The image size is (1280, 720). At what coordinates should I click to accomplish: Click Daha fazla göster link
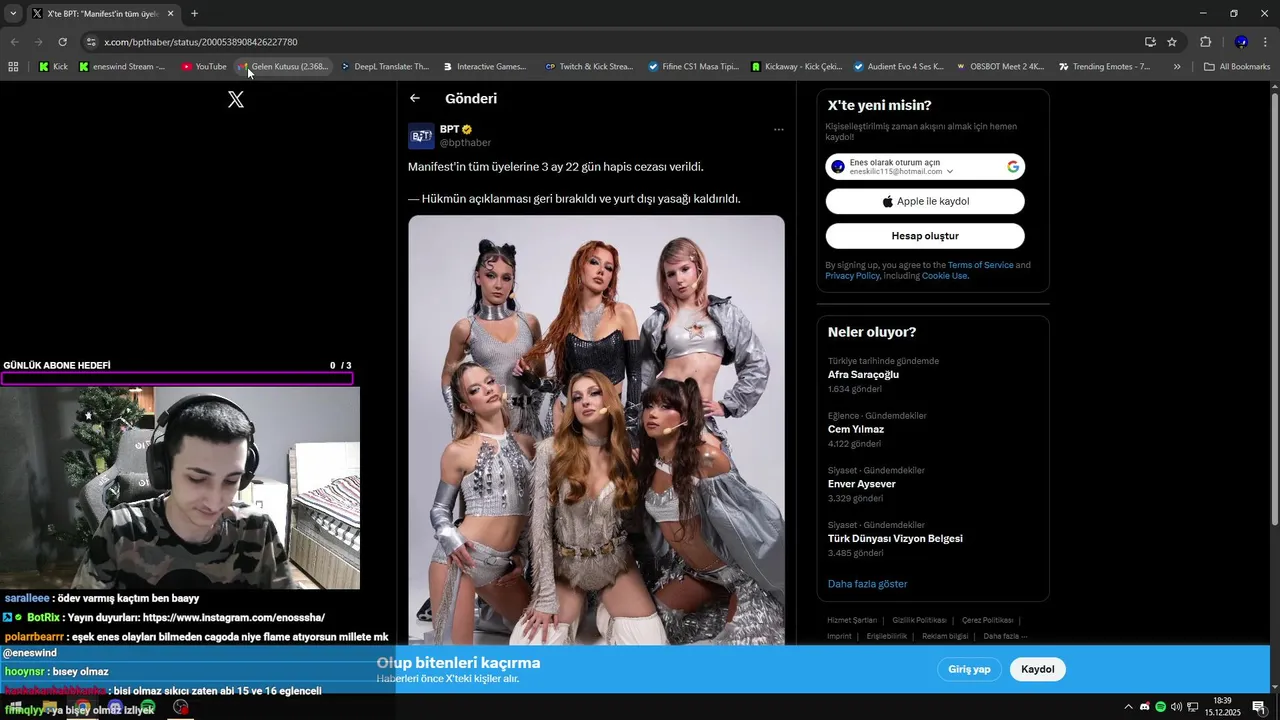pos(867,584)
